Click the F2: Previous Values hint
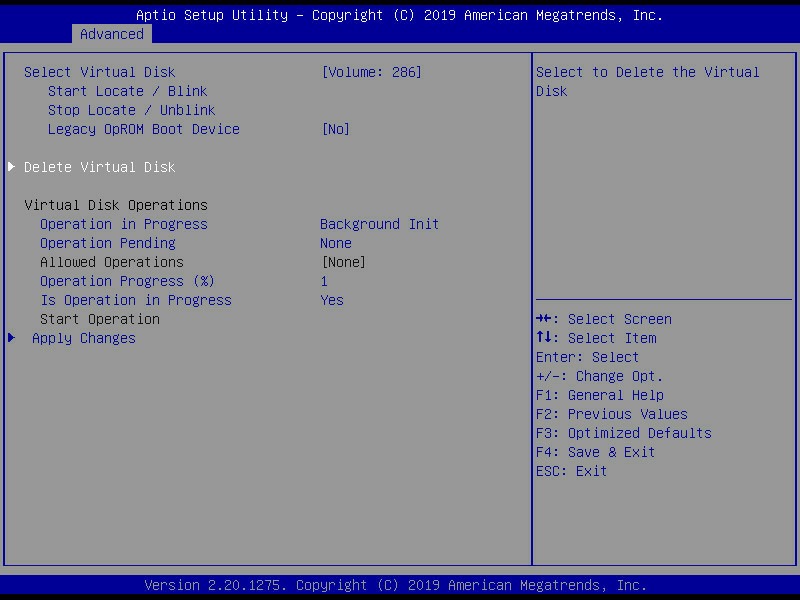The height and width of the screenshot is (600, 800). [612, 414]
